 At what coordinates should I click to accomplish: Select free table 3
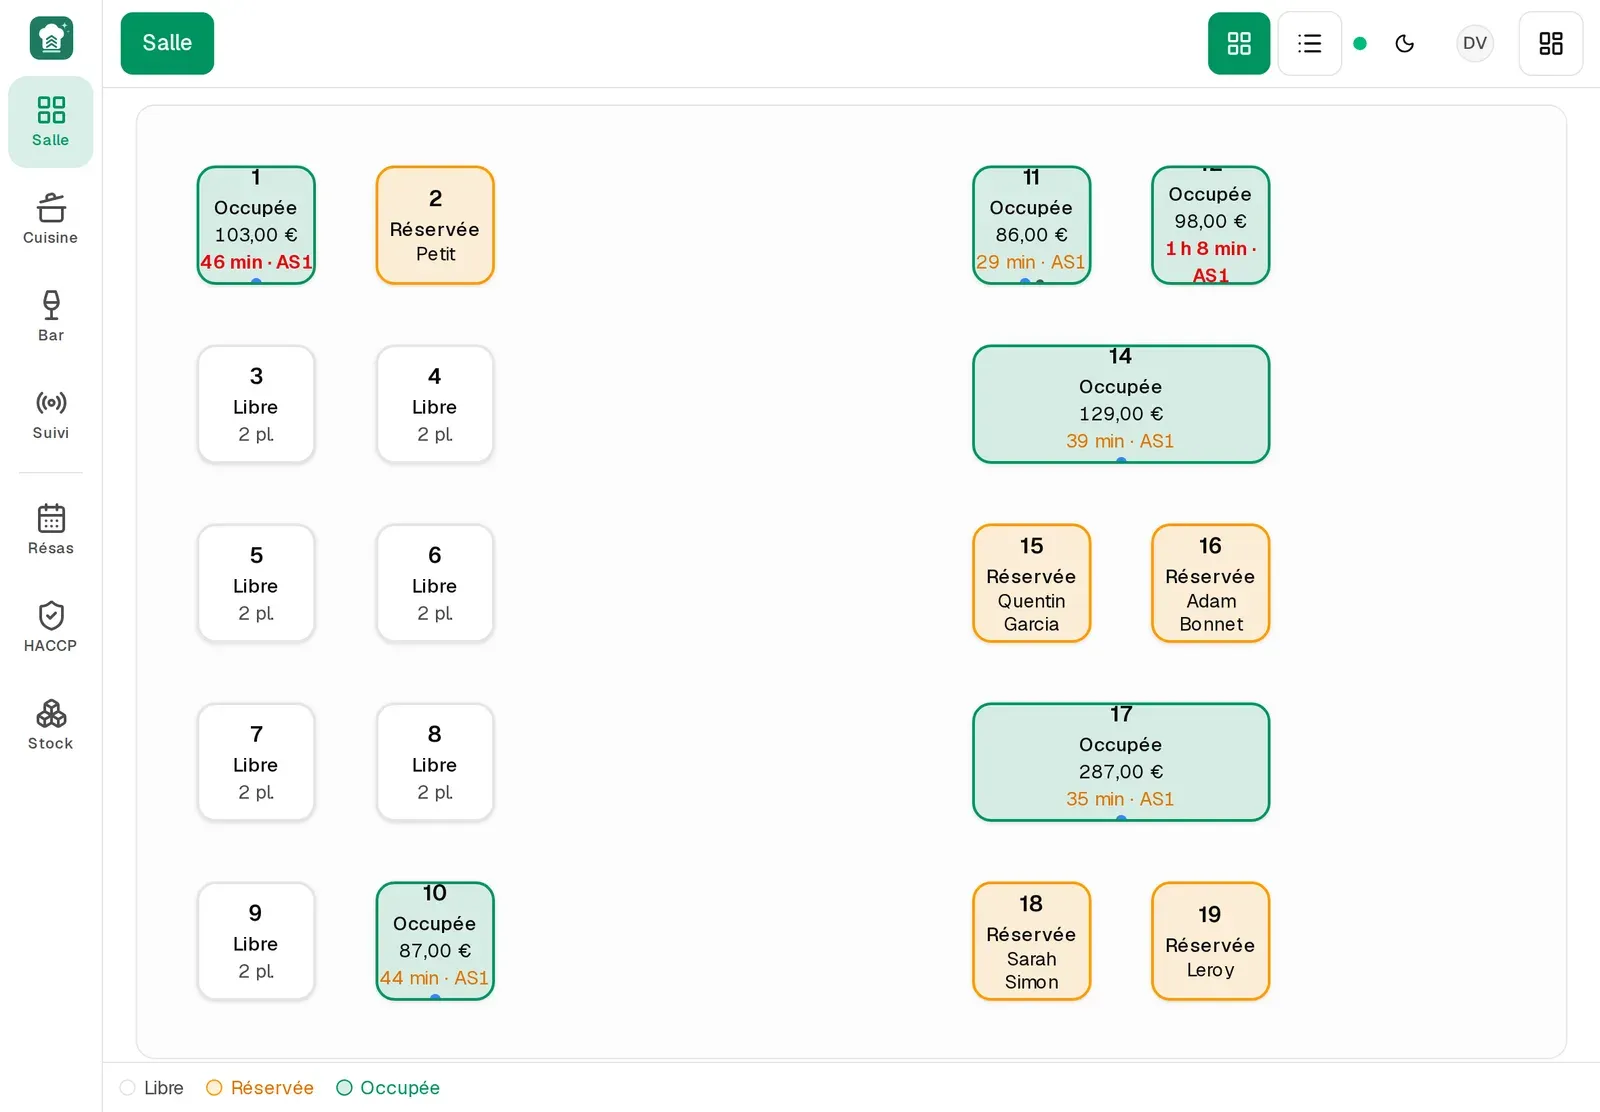tap(256, 404)
